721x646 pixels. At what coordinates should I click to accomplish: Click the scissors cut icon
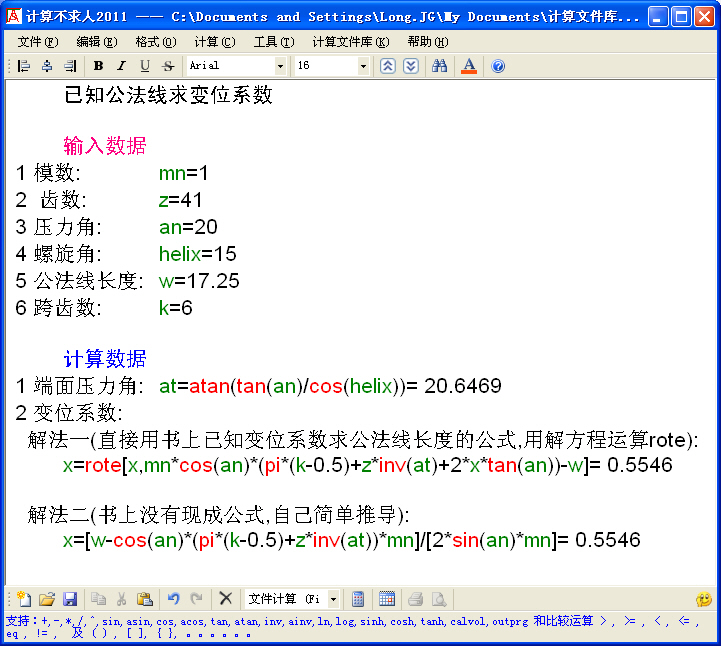121,599
